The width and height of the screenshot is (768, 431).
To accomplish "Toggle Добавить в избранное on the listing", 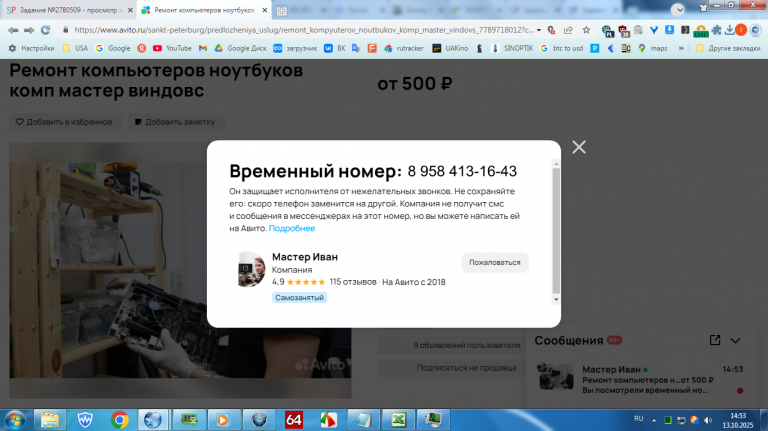I will click(x=64, y=122).
